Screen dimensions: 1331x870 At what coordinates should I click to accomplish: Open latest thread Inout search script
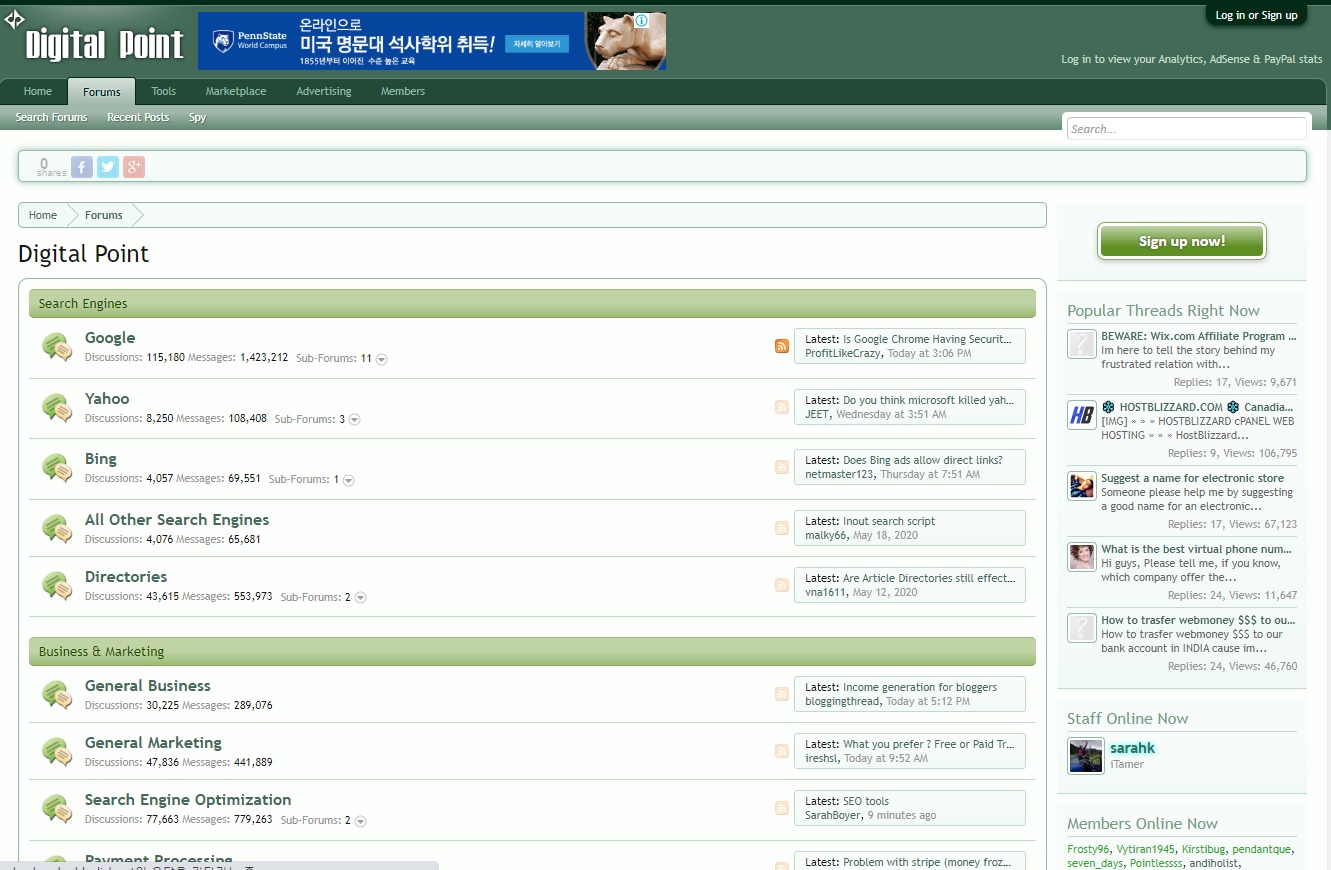coord(889,521)
